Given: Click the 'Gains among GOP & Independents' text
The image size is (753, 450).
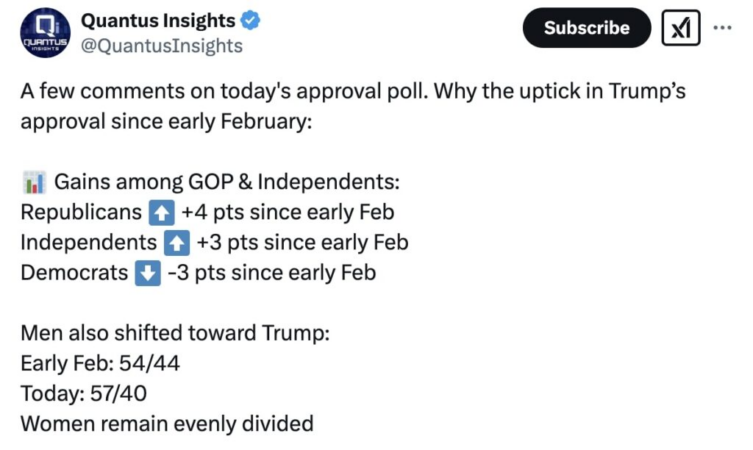Looking at the screenshot, I should point(227,182).
